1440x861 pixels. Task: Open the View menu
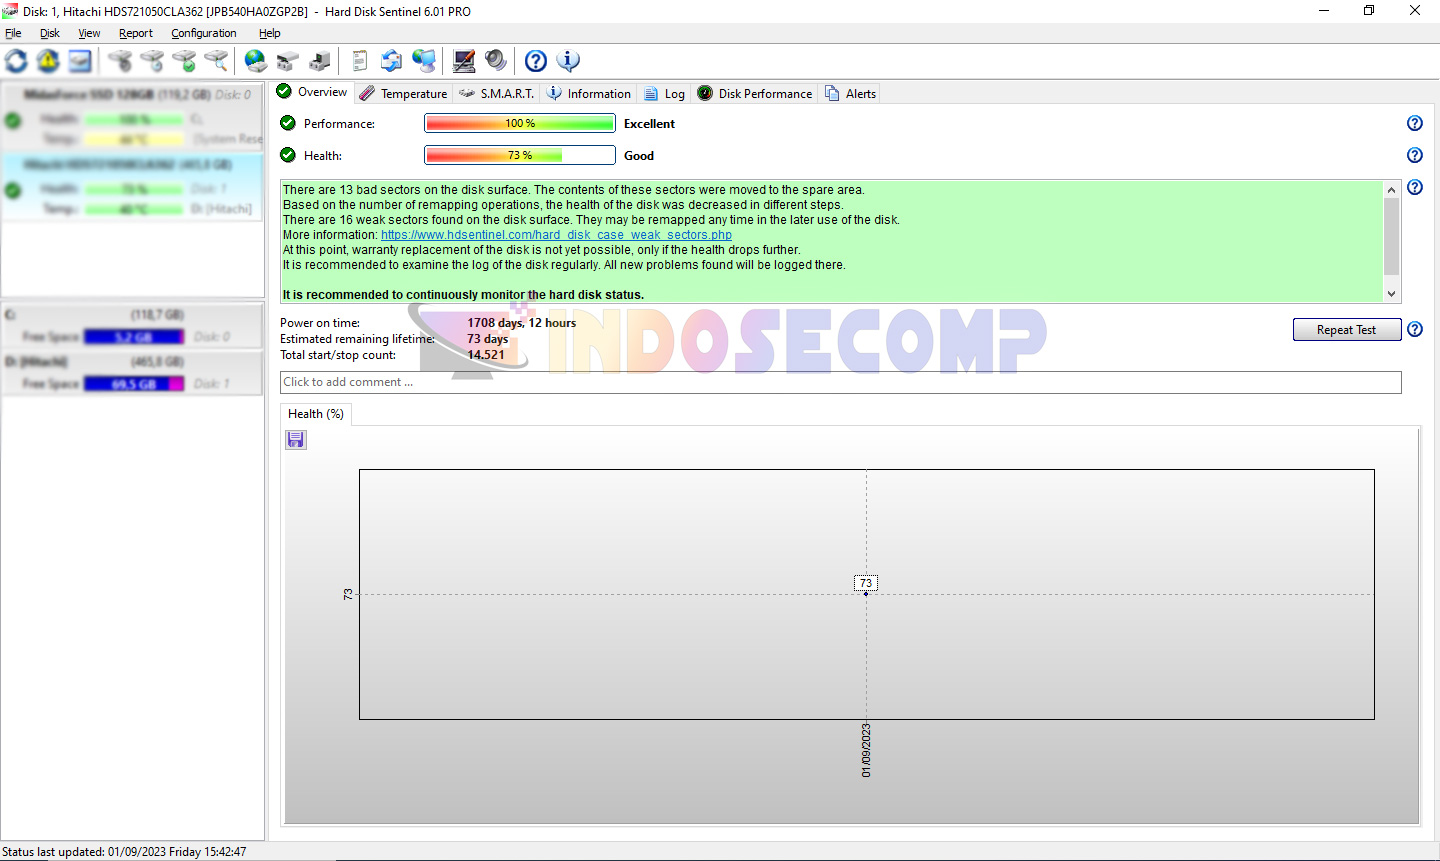coord(89,33)
